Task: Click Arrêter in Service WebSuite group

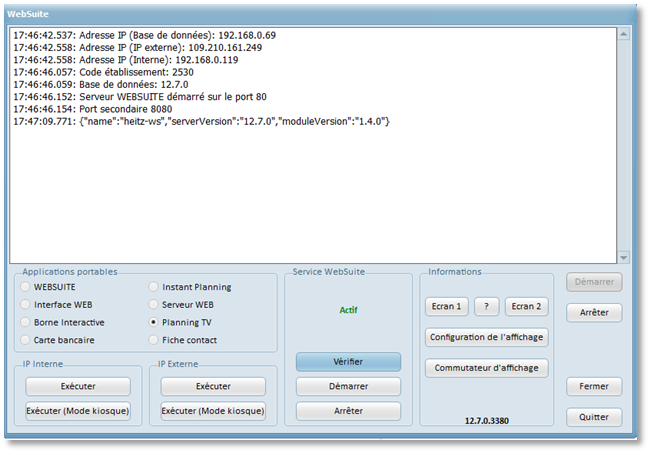Action: click(x=348, y=411)
